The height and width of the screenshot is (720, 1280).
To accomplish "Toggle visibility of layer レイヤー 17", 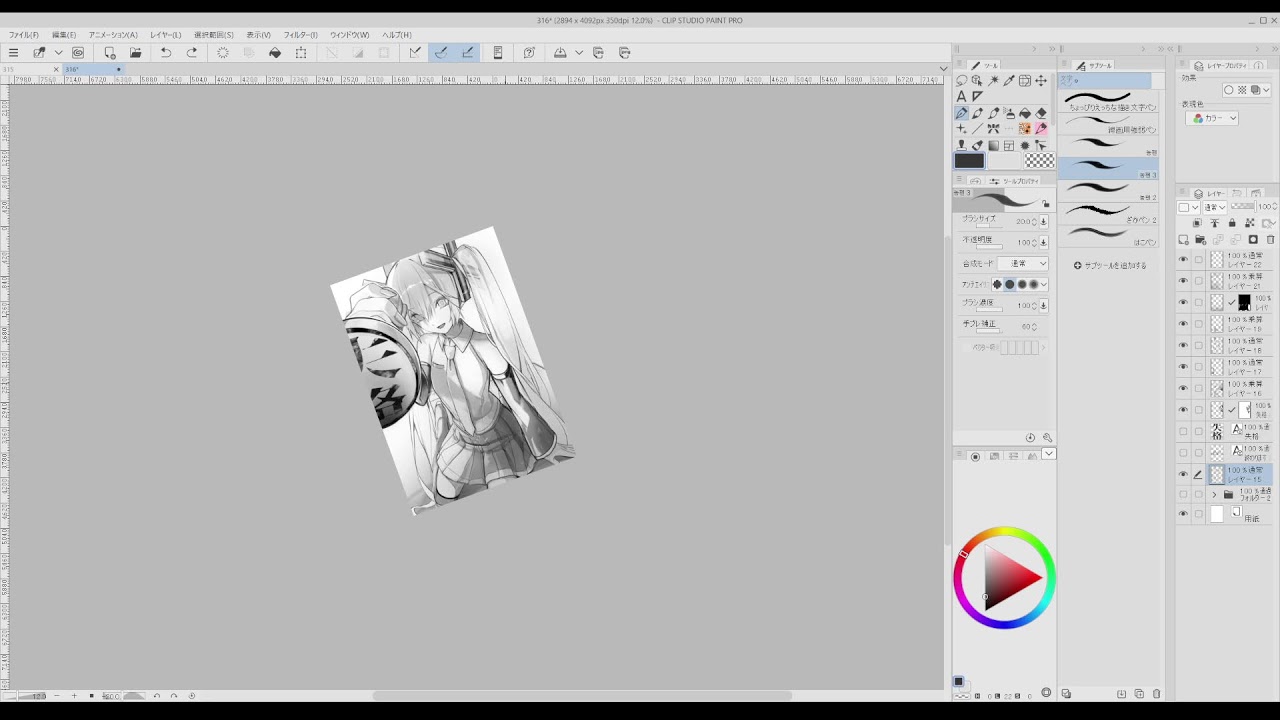I will [x=1183, y=367].
